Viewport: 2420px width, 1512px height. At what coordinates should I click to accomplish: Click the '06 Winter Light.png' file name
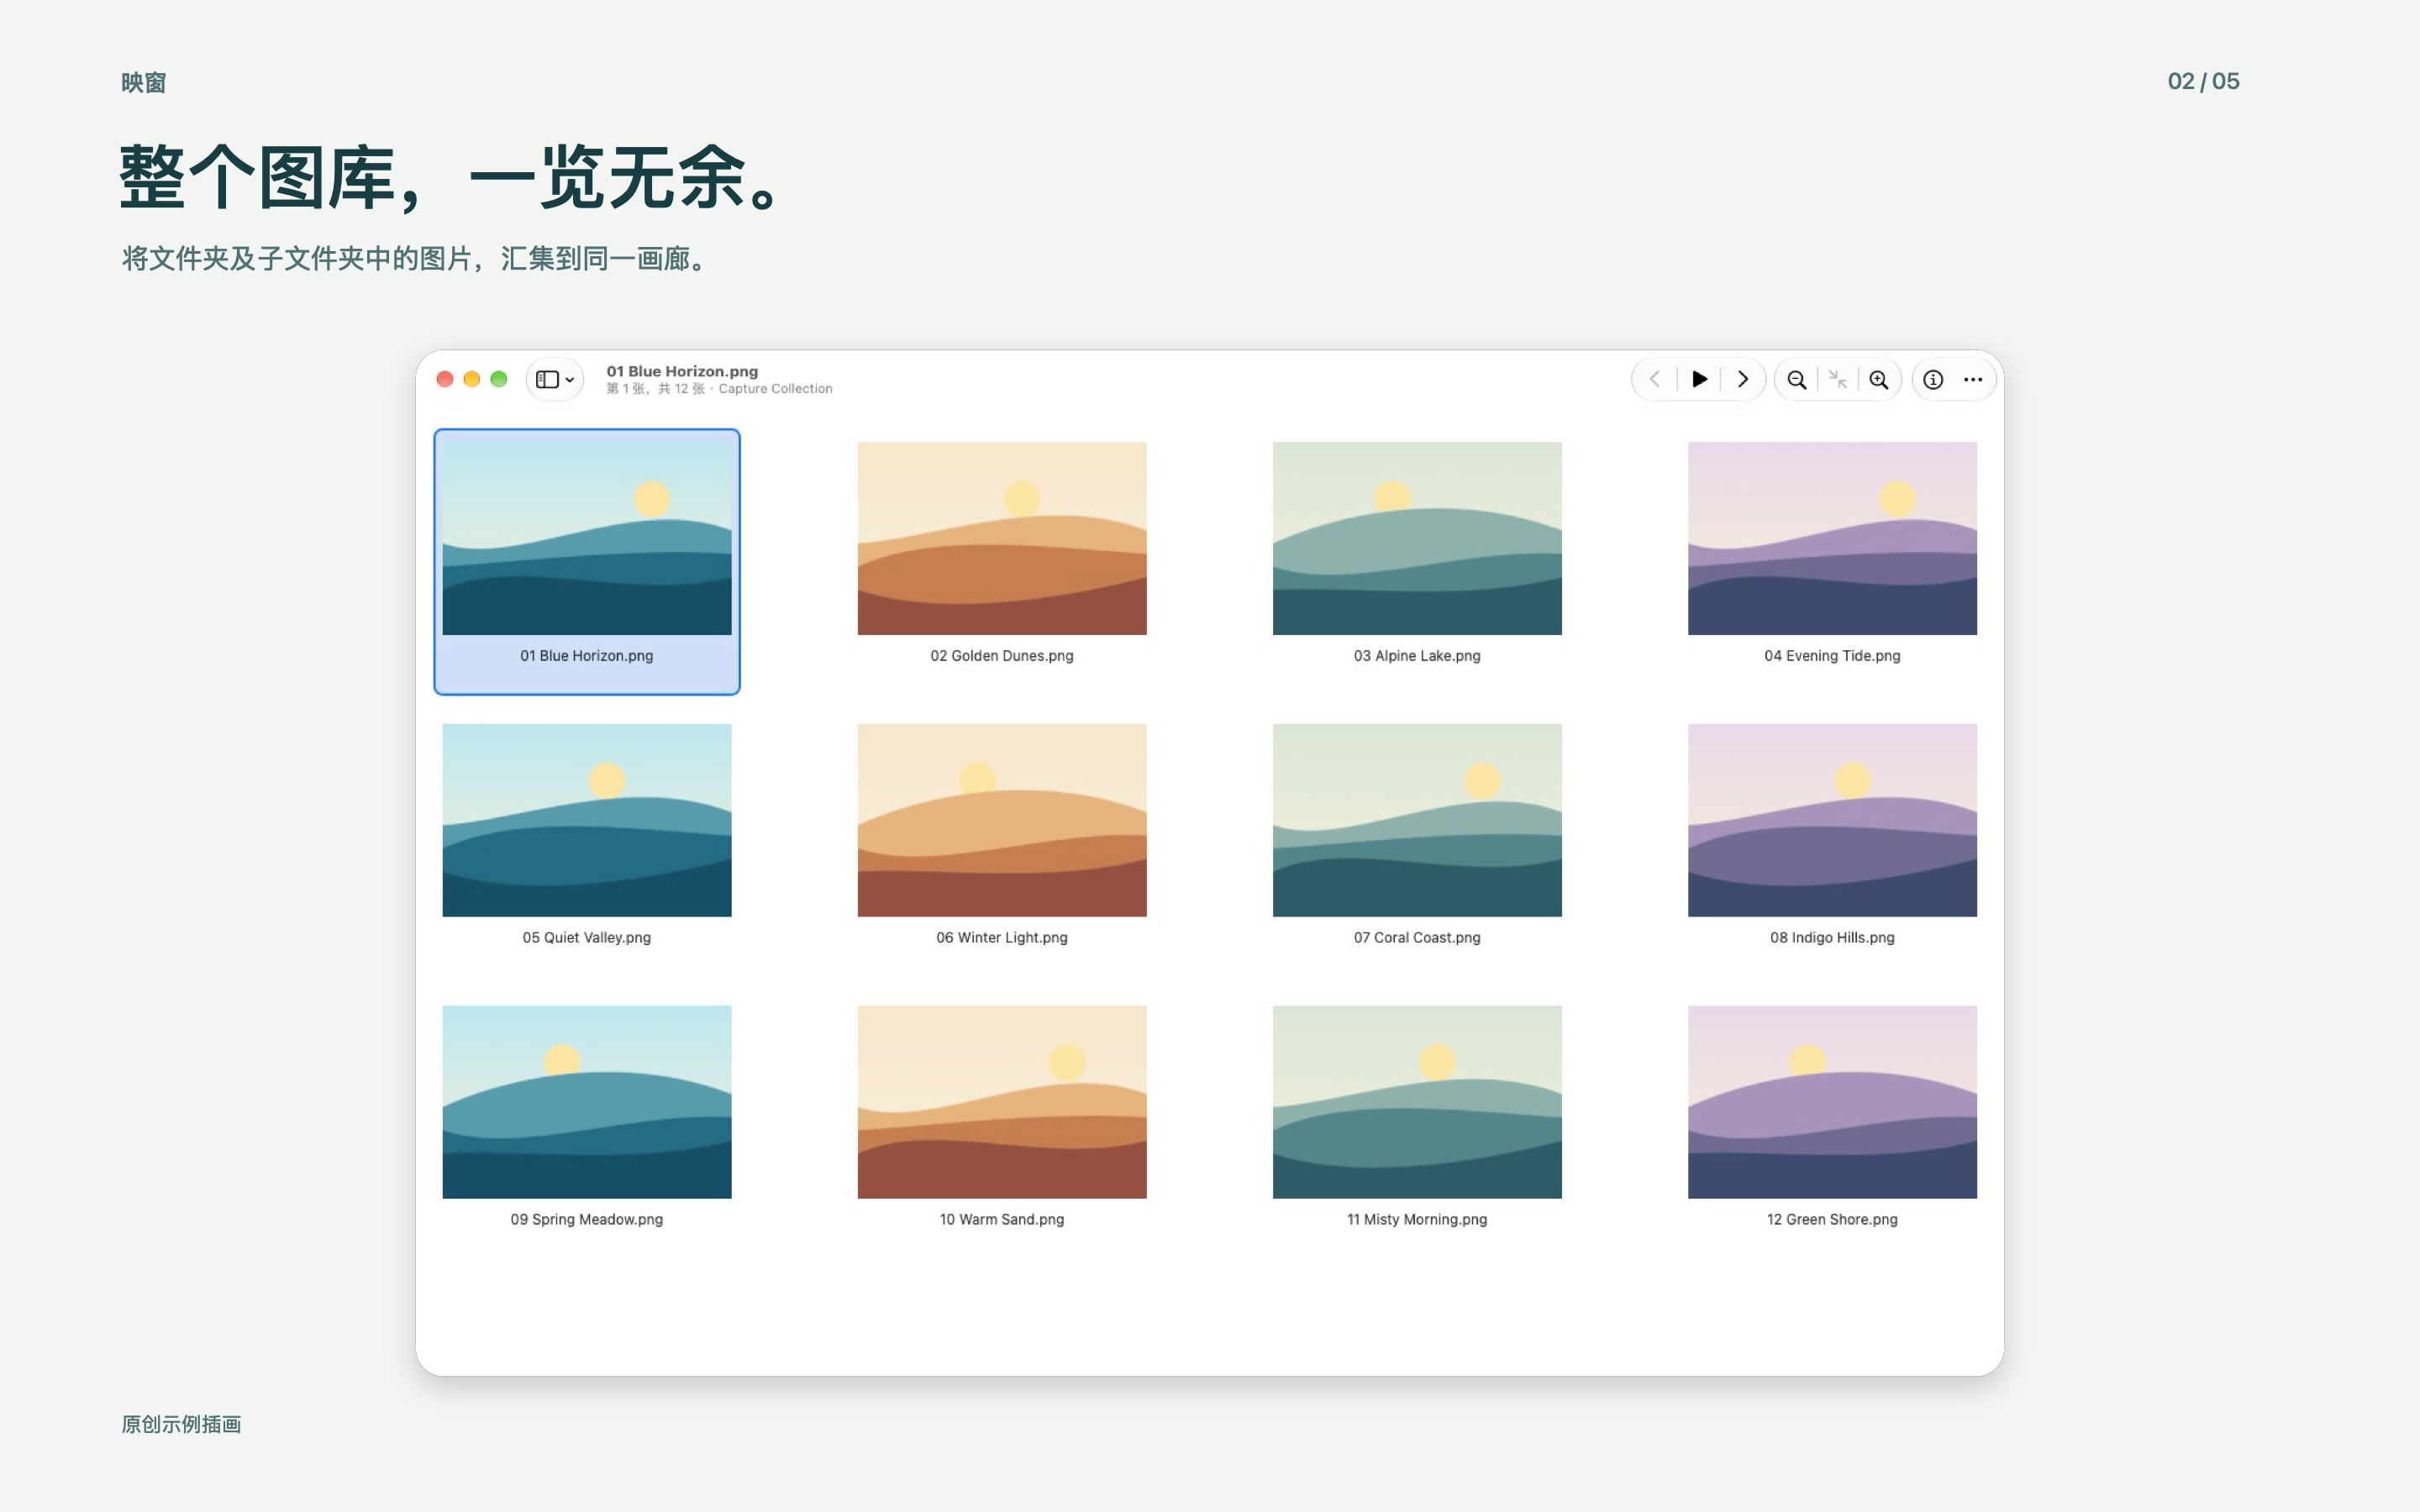coord(1002,938)
